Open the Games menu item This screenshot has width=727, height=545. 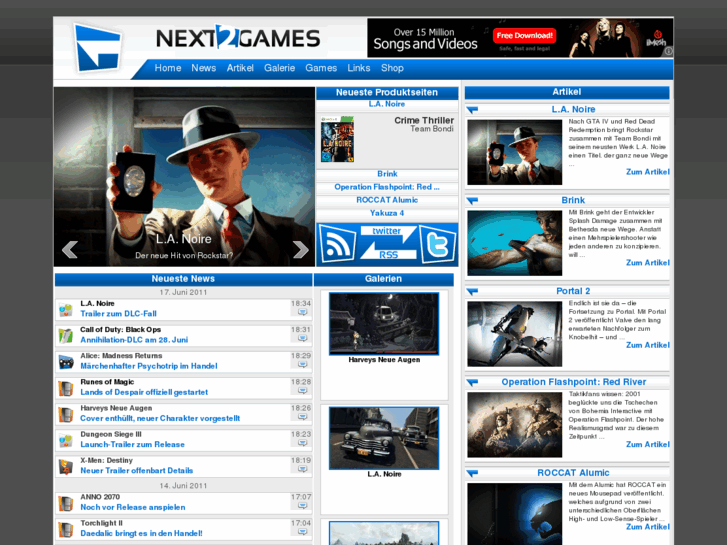coord(321,68)
